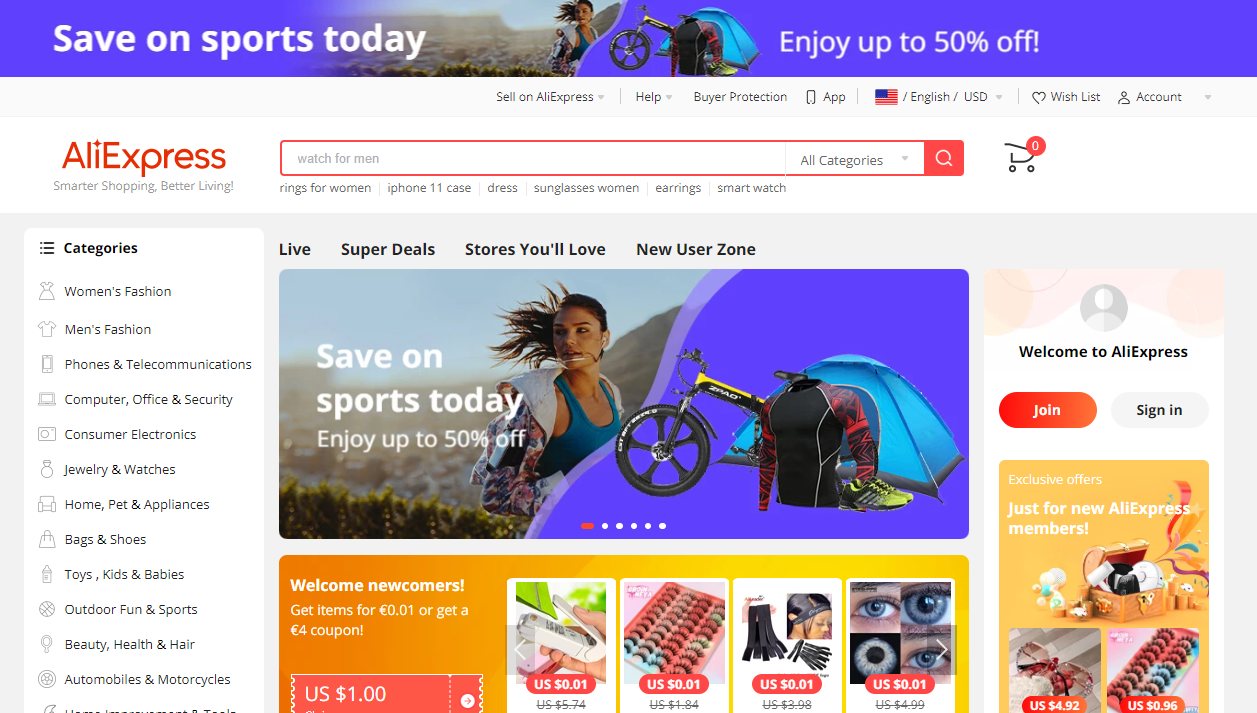
Task: Click the Women's Fashion dress icon
Action: click(x=46, y=291)
